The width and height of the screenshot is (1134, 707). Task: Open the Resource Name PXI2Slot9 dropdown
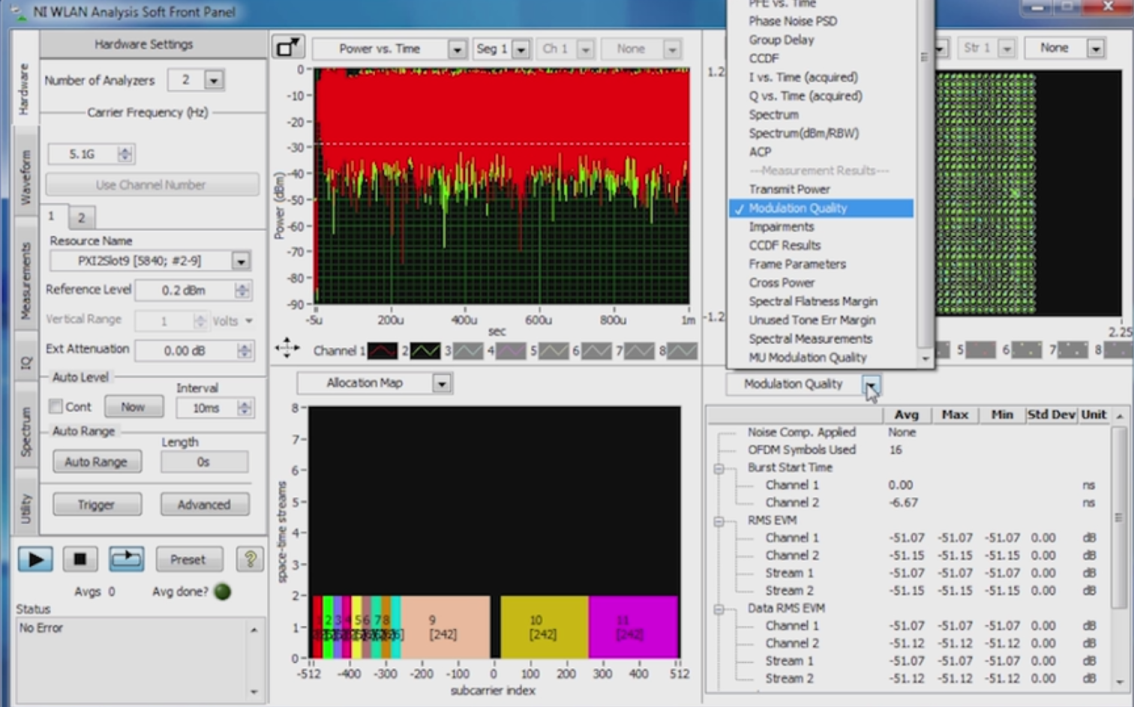240,261
